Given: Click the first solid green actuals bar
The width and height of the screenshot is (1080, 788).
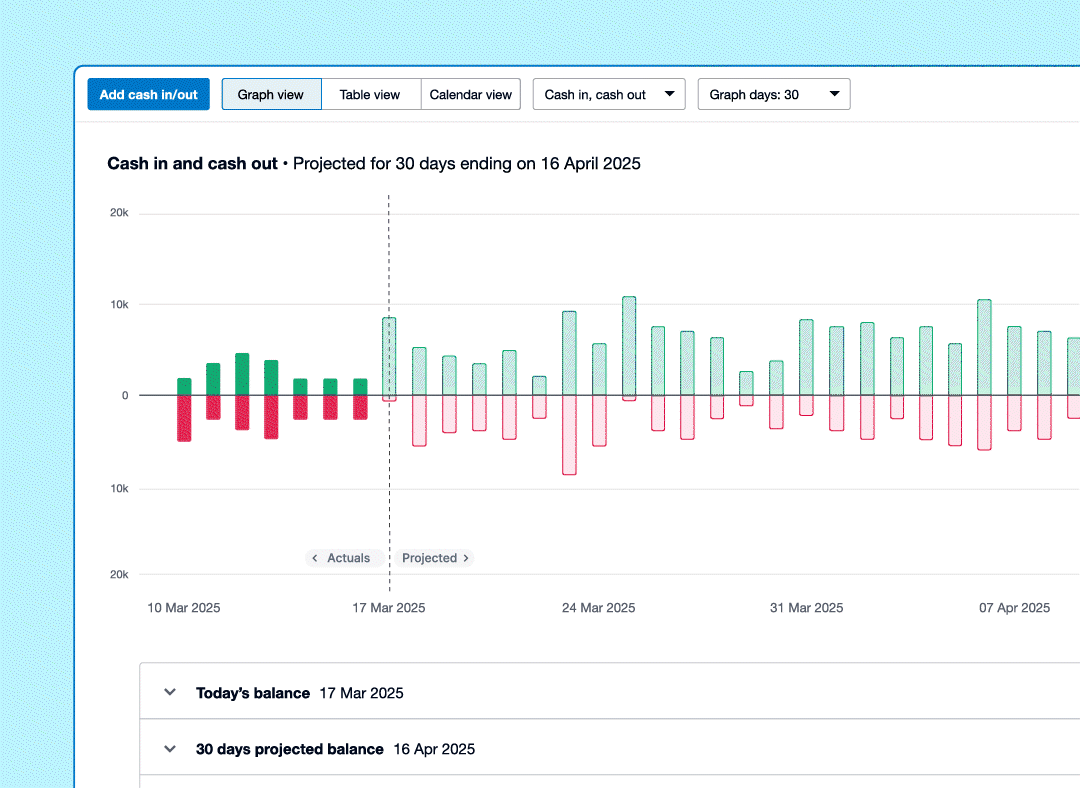Looking at the screenshot, I should [184, 387].
